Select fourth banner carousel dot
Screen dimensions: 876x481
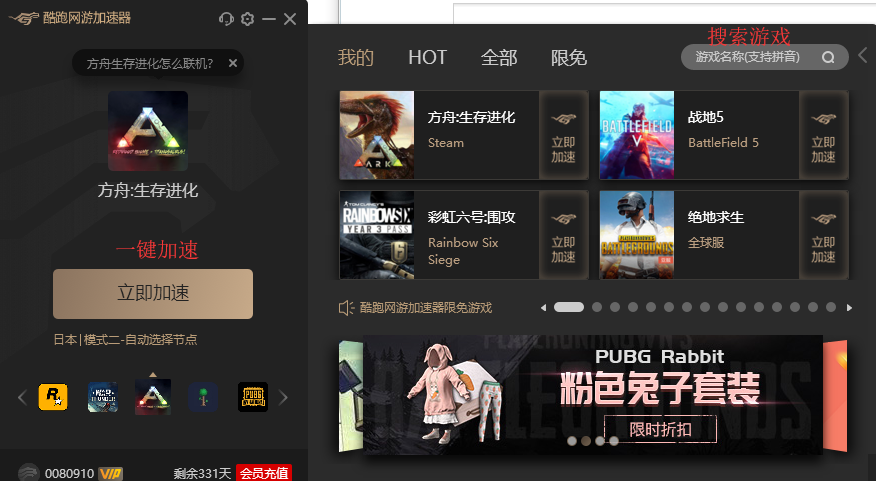point(613,441)
